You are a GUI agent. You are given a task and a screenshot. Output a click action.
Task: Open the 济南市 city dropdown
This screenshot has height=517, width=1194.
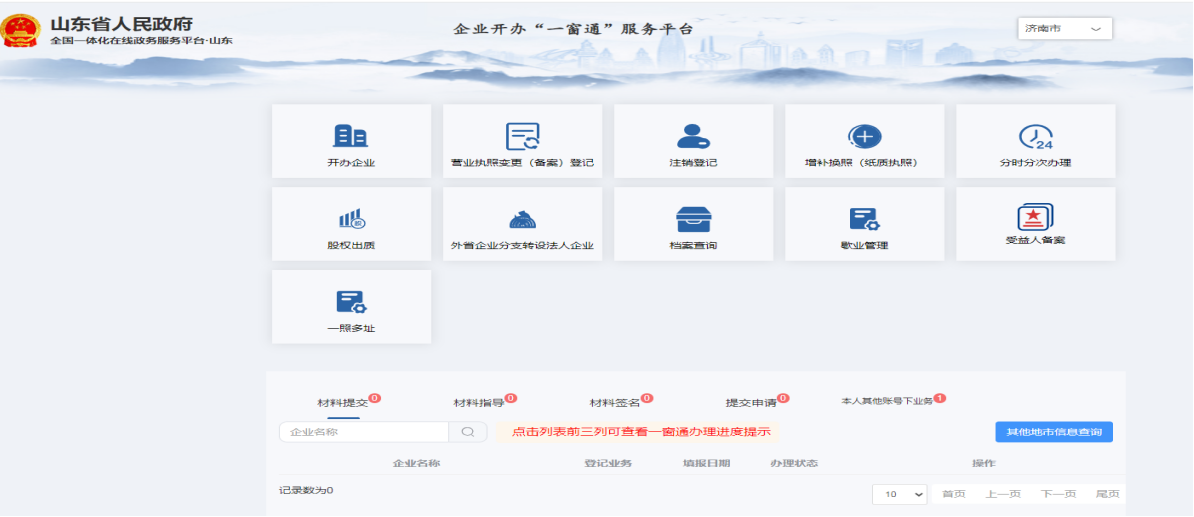[1065, 29]
